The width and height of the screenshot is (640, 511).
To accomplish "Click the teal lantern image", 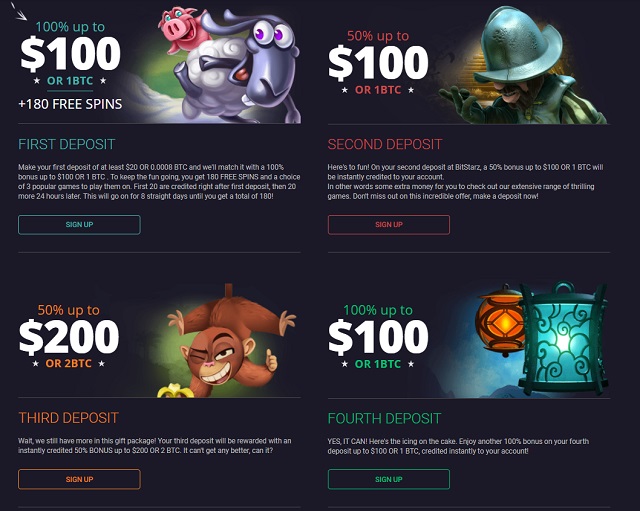I will (562, 340).
